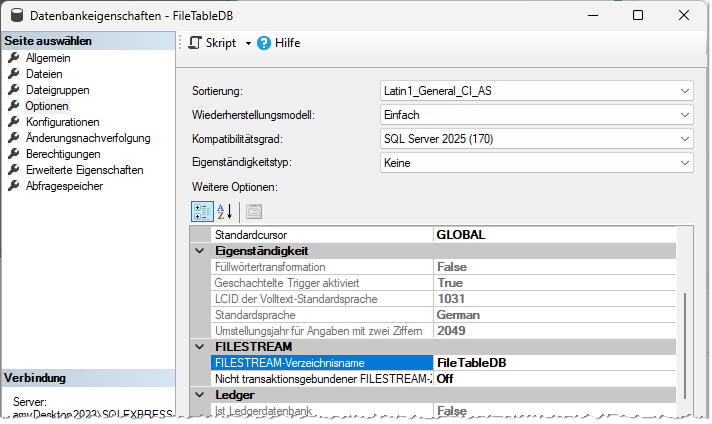Click the blue Hilfe question mark icon
Image resolution: width=712 pixels, height=424 pixels.
click(x=264, y=43)
